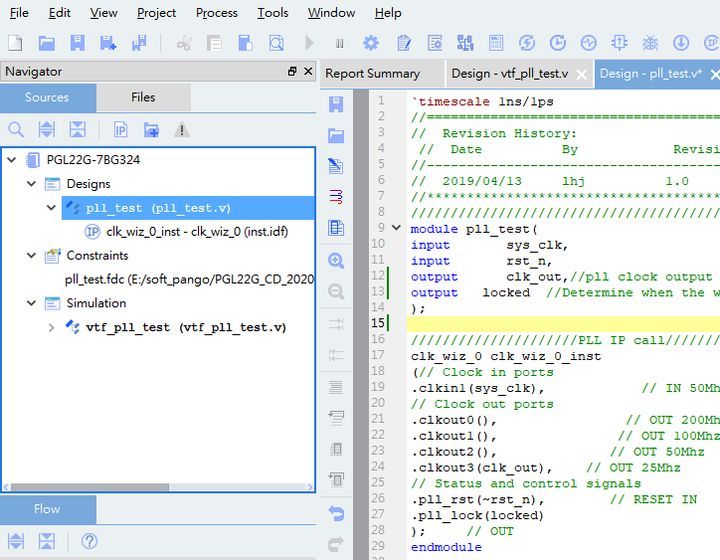Click the bug debugger icon in toolbar
The width and height of the screenshot is (720, 560).
coord(650,43)
